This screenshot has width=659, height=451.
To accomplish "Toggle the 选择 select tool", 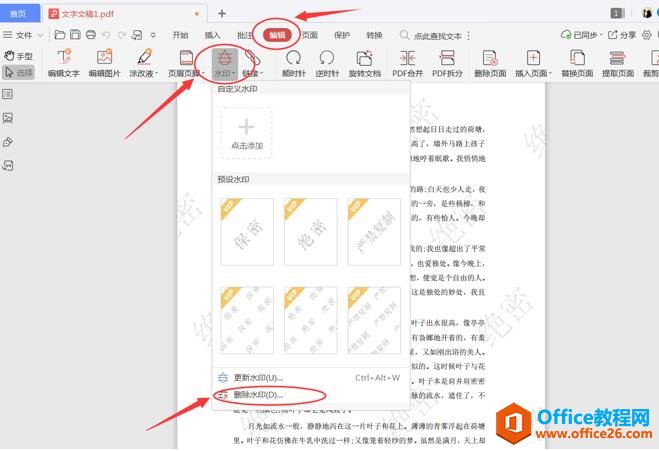I will (x=19, y=72).
